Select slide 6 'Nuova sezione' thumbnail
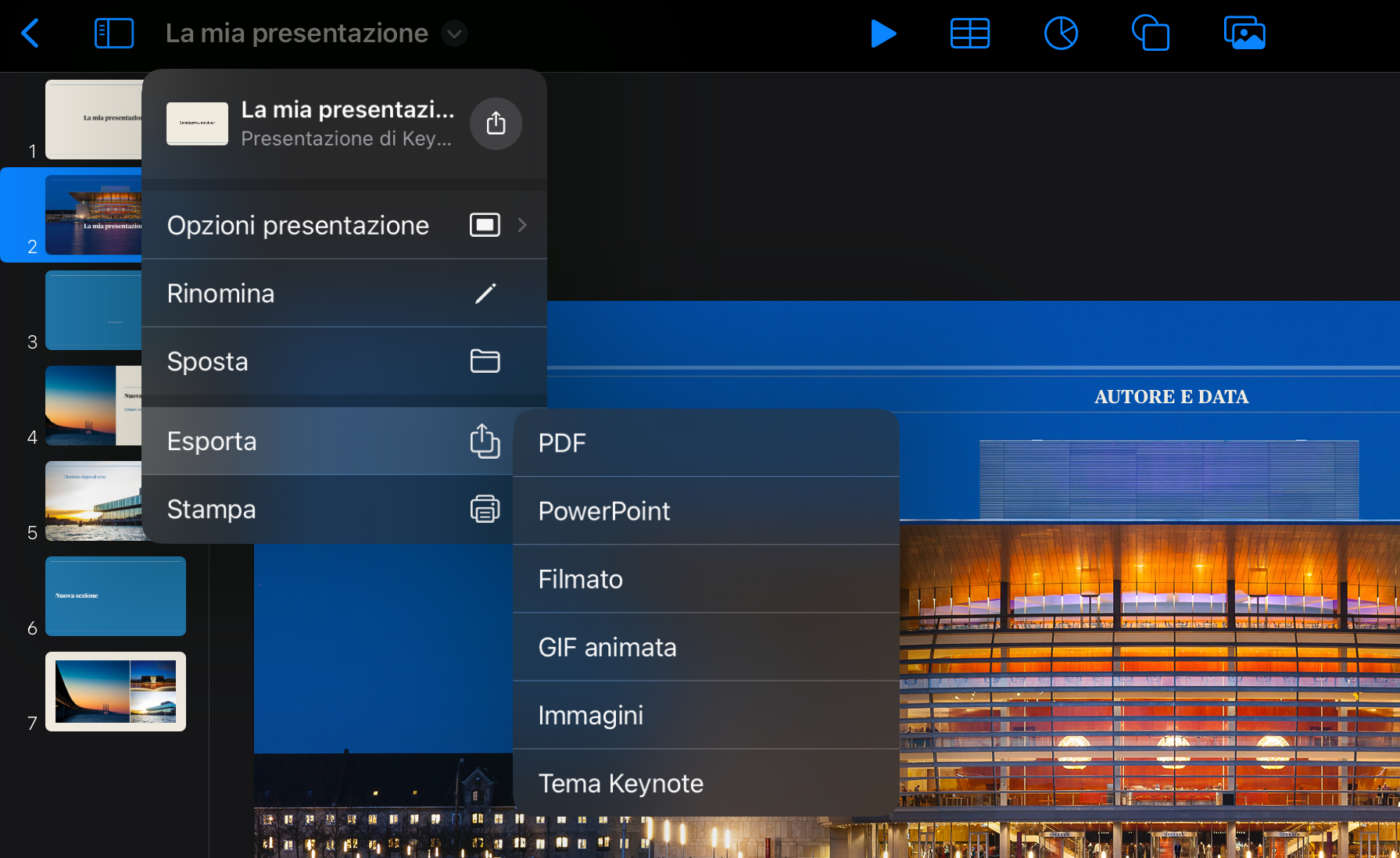The height and width of the screenshot is (858, 1400). click(116, 596)
